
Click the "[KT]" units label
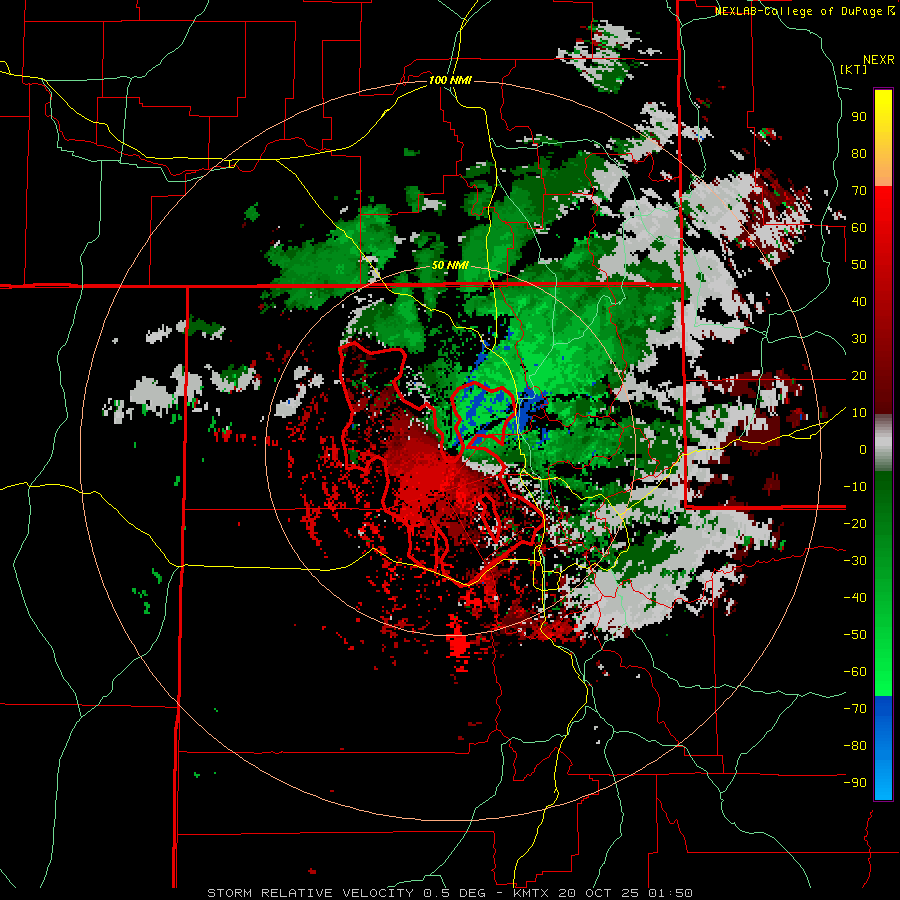(854, 69)
